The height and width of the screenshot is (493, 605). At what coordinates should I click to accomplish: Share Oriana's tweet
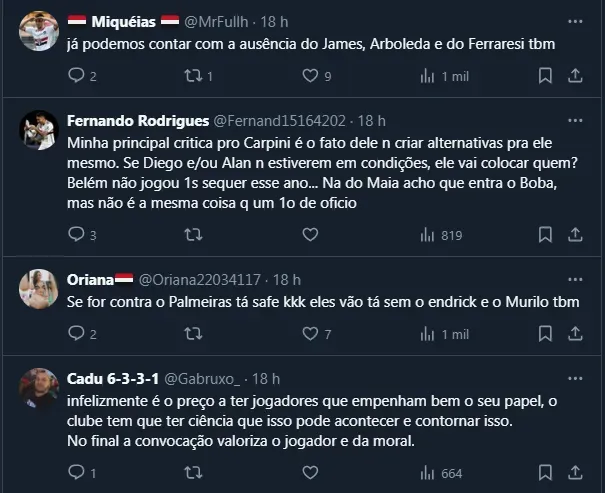point(576,334)
